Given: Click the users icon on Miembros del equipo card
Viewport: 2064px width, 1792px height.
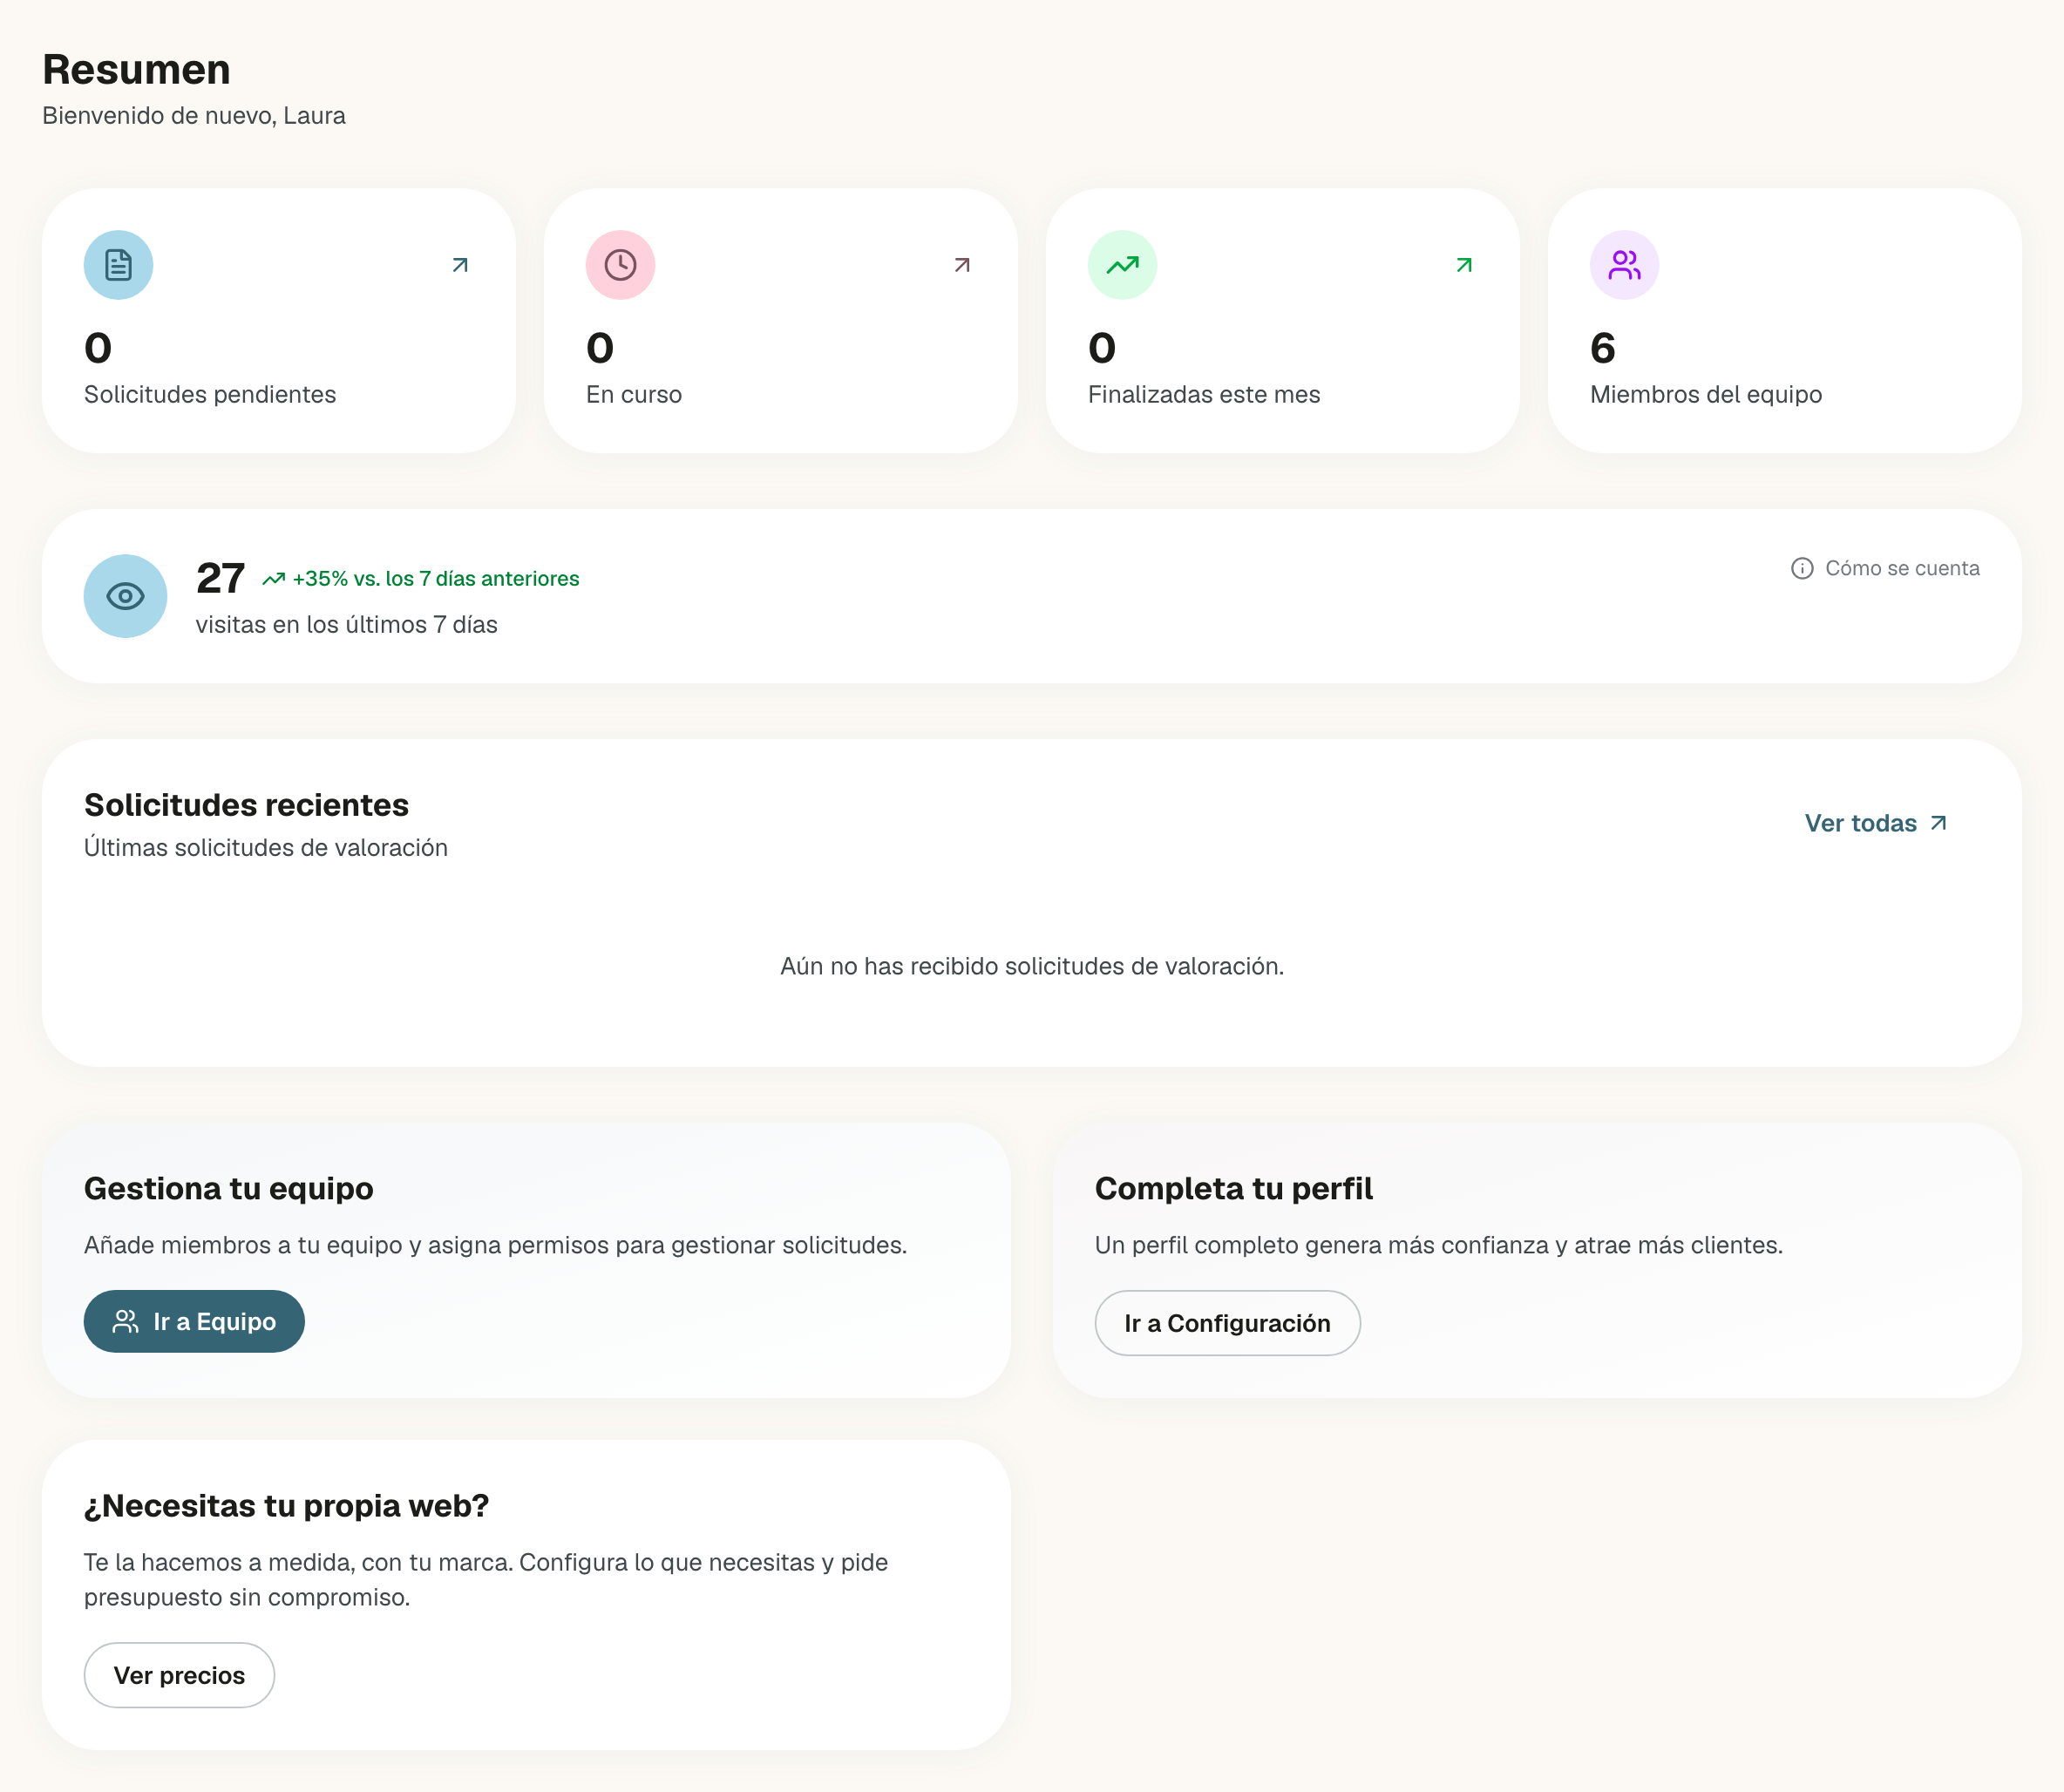Looking at the screenshot, I should [1624, 265].
